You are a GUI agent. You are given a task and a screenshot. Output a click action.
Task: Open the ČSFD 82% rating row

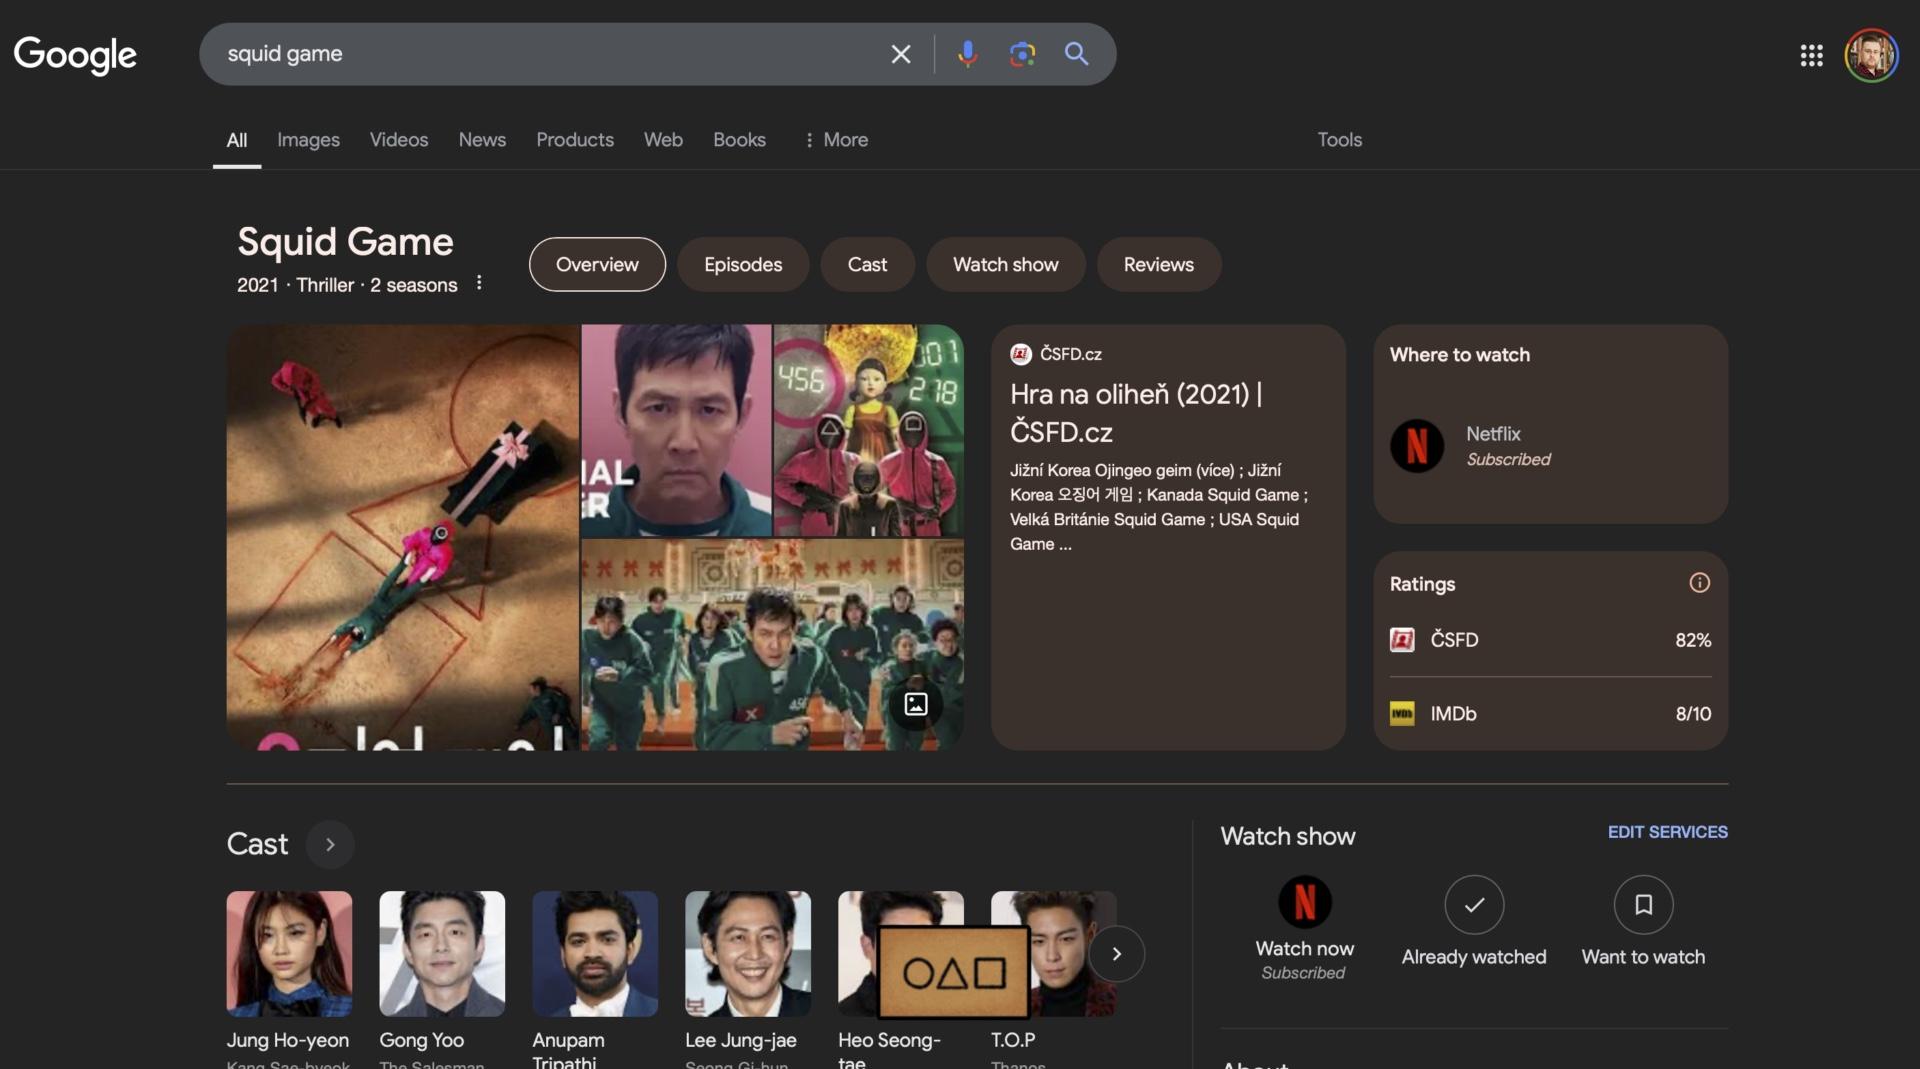[1550, 640]
